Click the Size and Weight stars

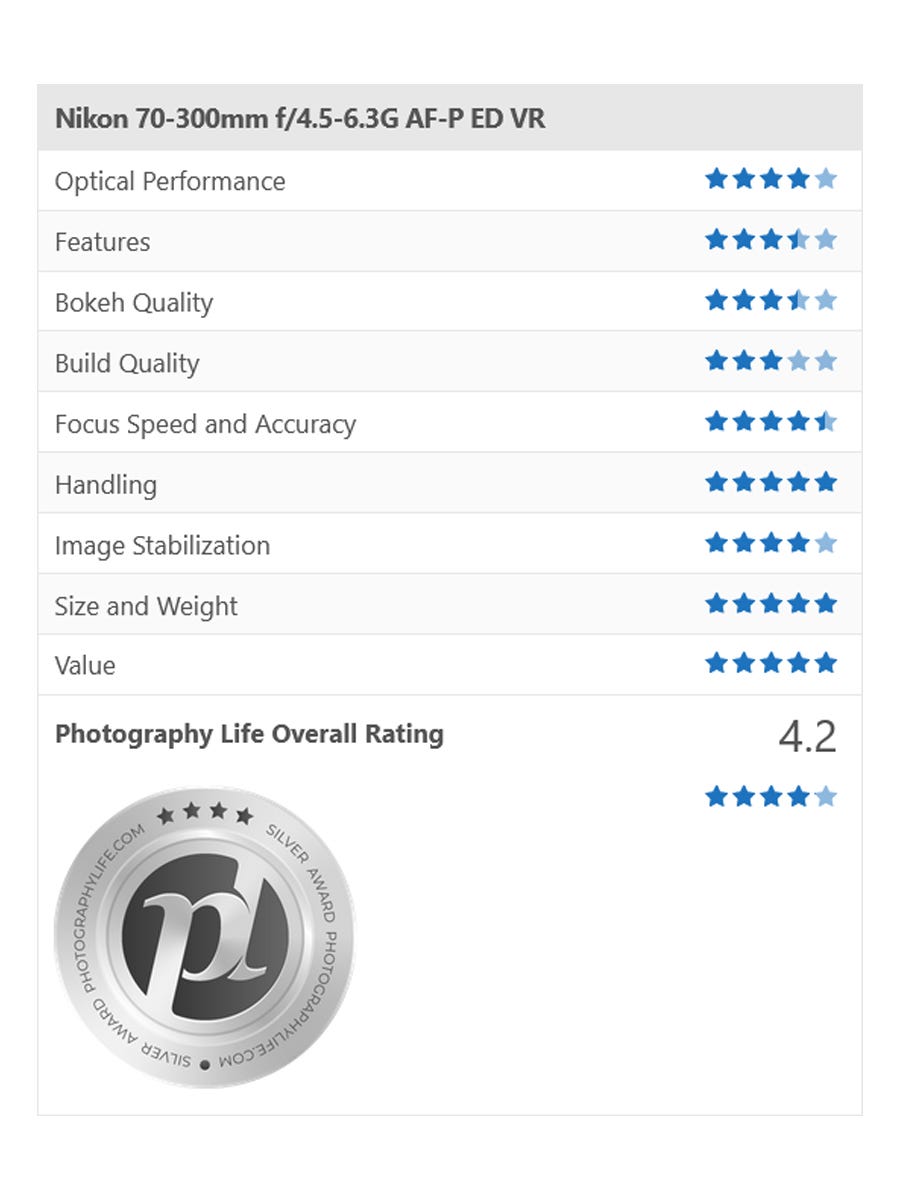(770, 604)
